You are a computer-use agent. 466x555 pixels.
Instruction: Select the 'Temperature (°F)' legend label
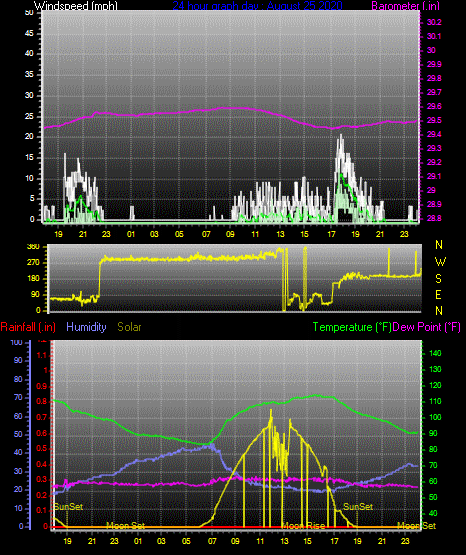[x=352, y=327]
